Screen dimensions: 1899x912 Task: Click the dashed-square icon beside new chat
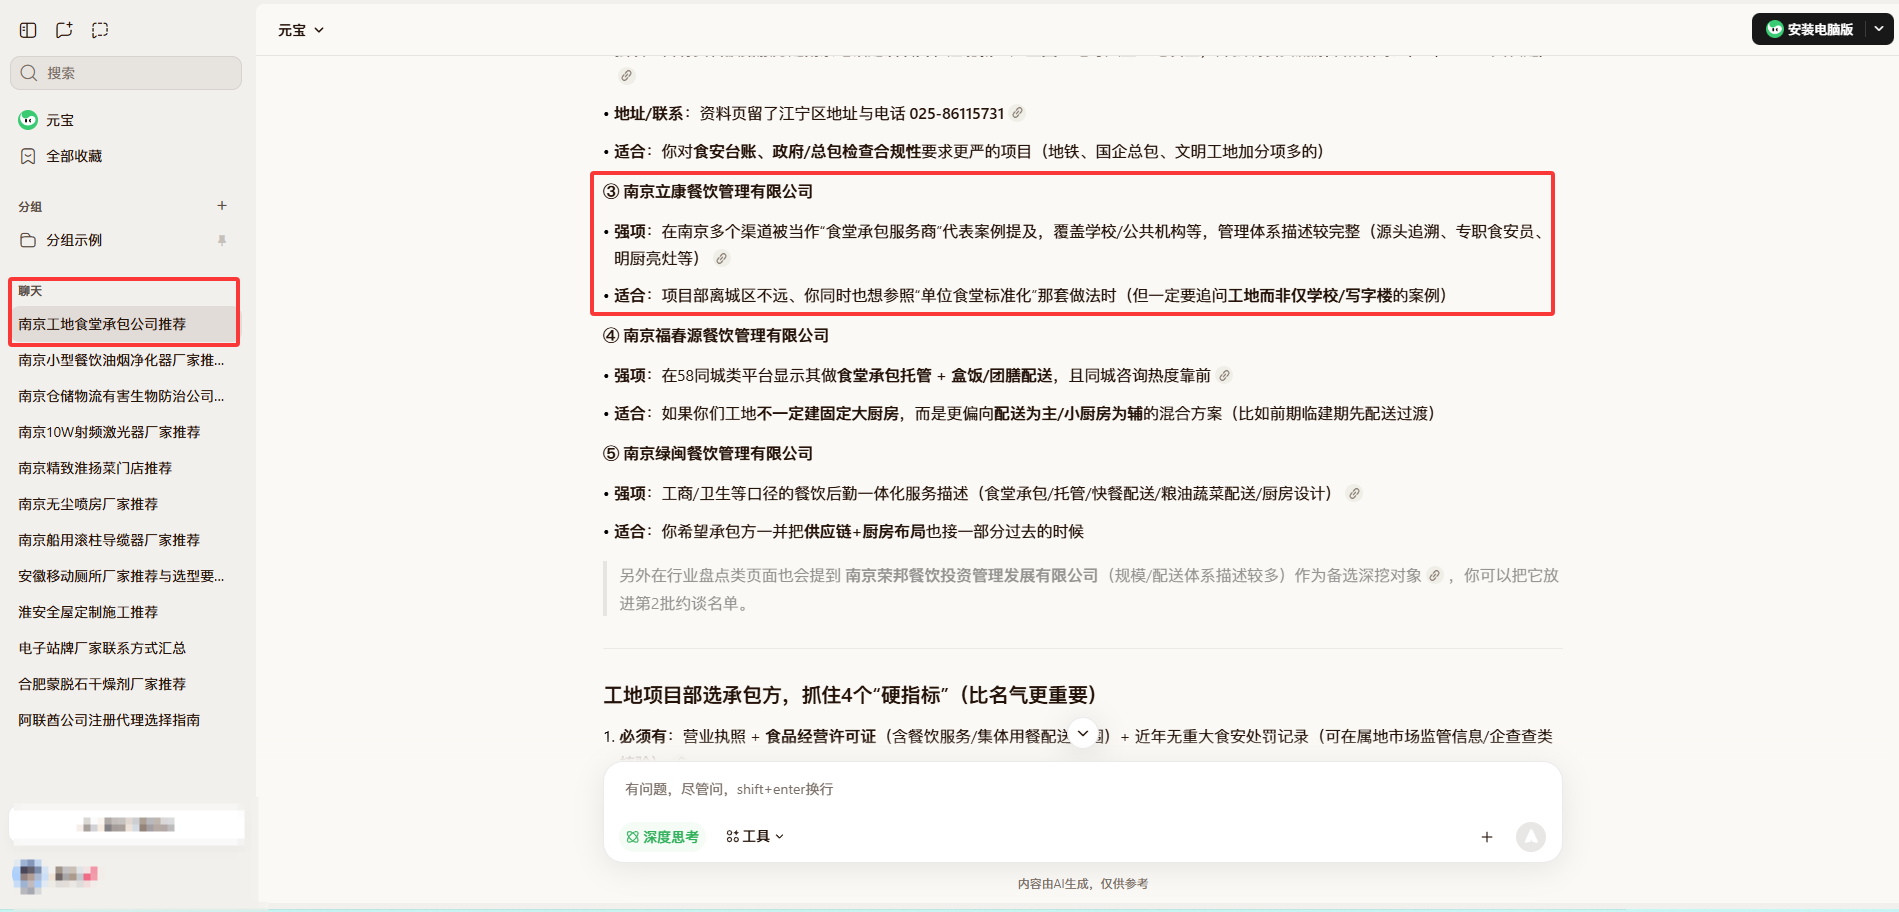pos(100,30)
